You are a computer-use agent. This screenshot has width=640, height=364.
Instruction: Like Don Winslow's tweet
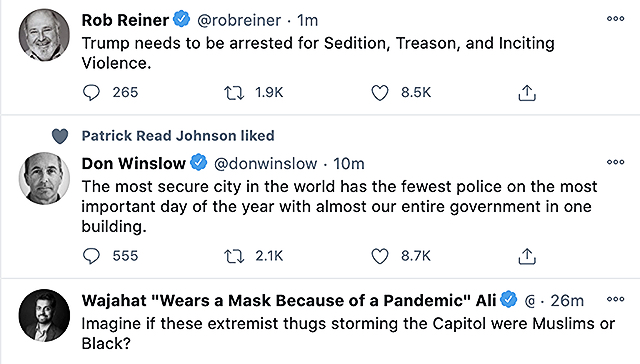[380, 256]
